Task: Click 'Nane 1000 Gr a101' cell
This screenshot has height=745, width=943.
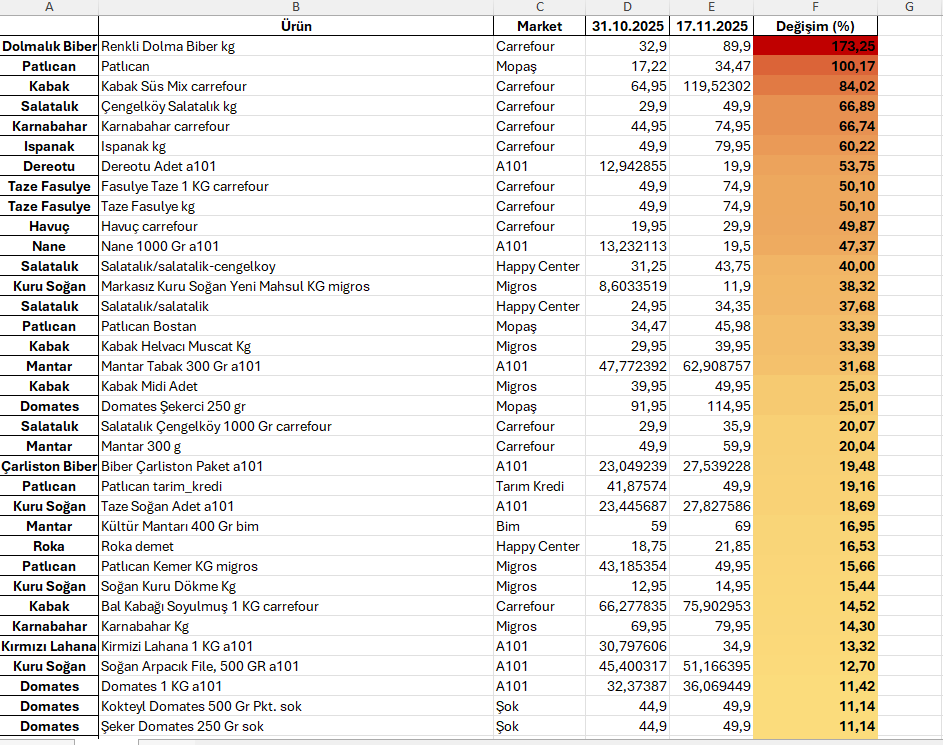Action: [x=296, y=246]
